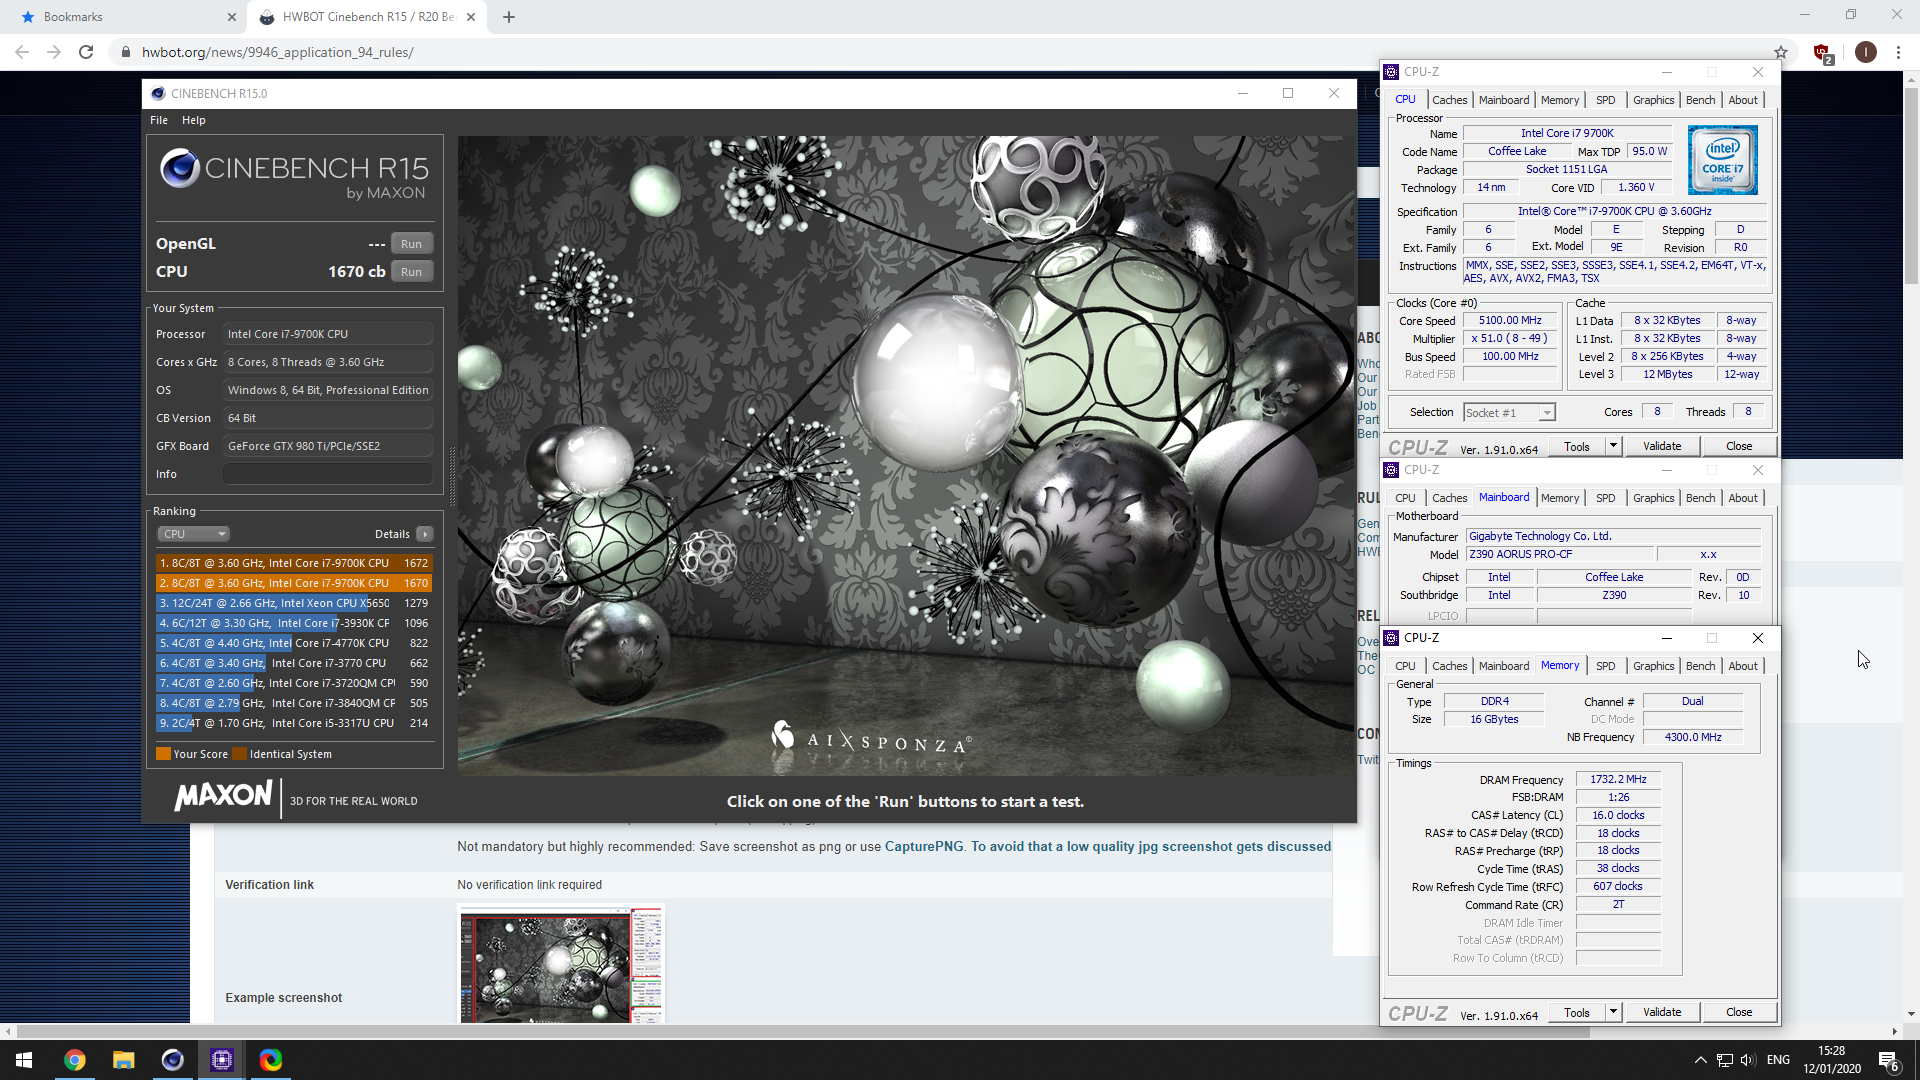Click the Your Score orange legend swatch
This screenshot has width=1920, height=1080.
pos(163,754)
